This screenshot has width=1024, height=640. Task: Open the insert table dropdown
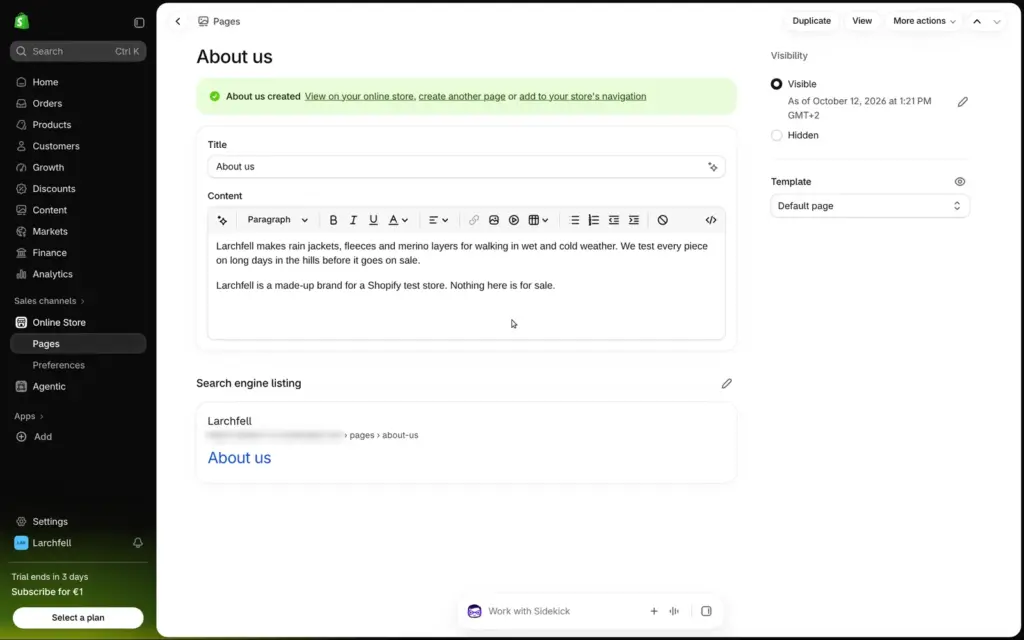coord(538,220)
